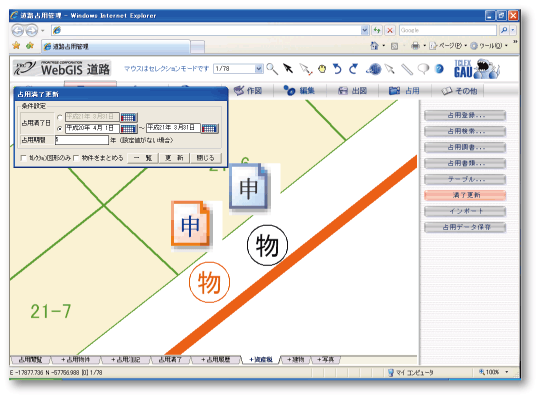Switch to the 占用満了 bottom tab
The image size is (540, 399).
pyautogui.click(x=170, y=360)
